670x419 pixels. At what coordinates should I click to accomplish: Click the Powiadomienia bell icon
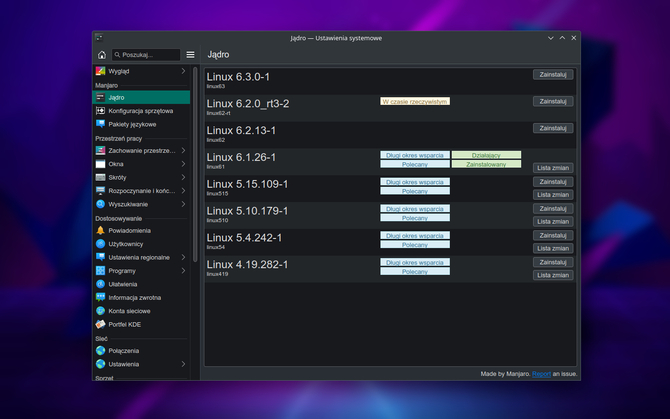(x=100, y=231)
